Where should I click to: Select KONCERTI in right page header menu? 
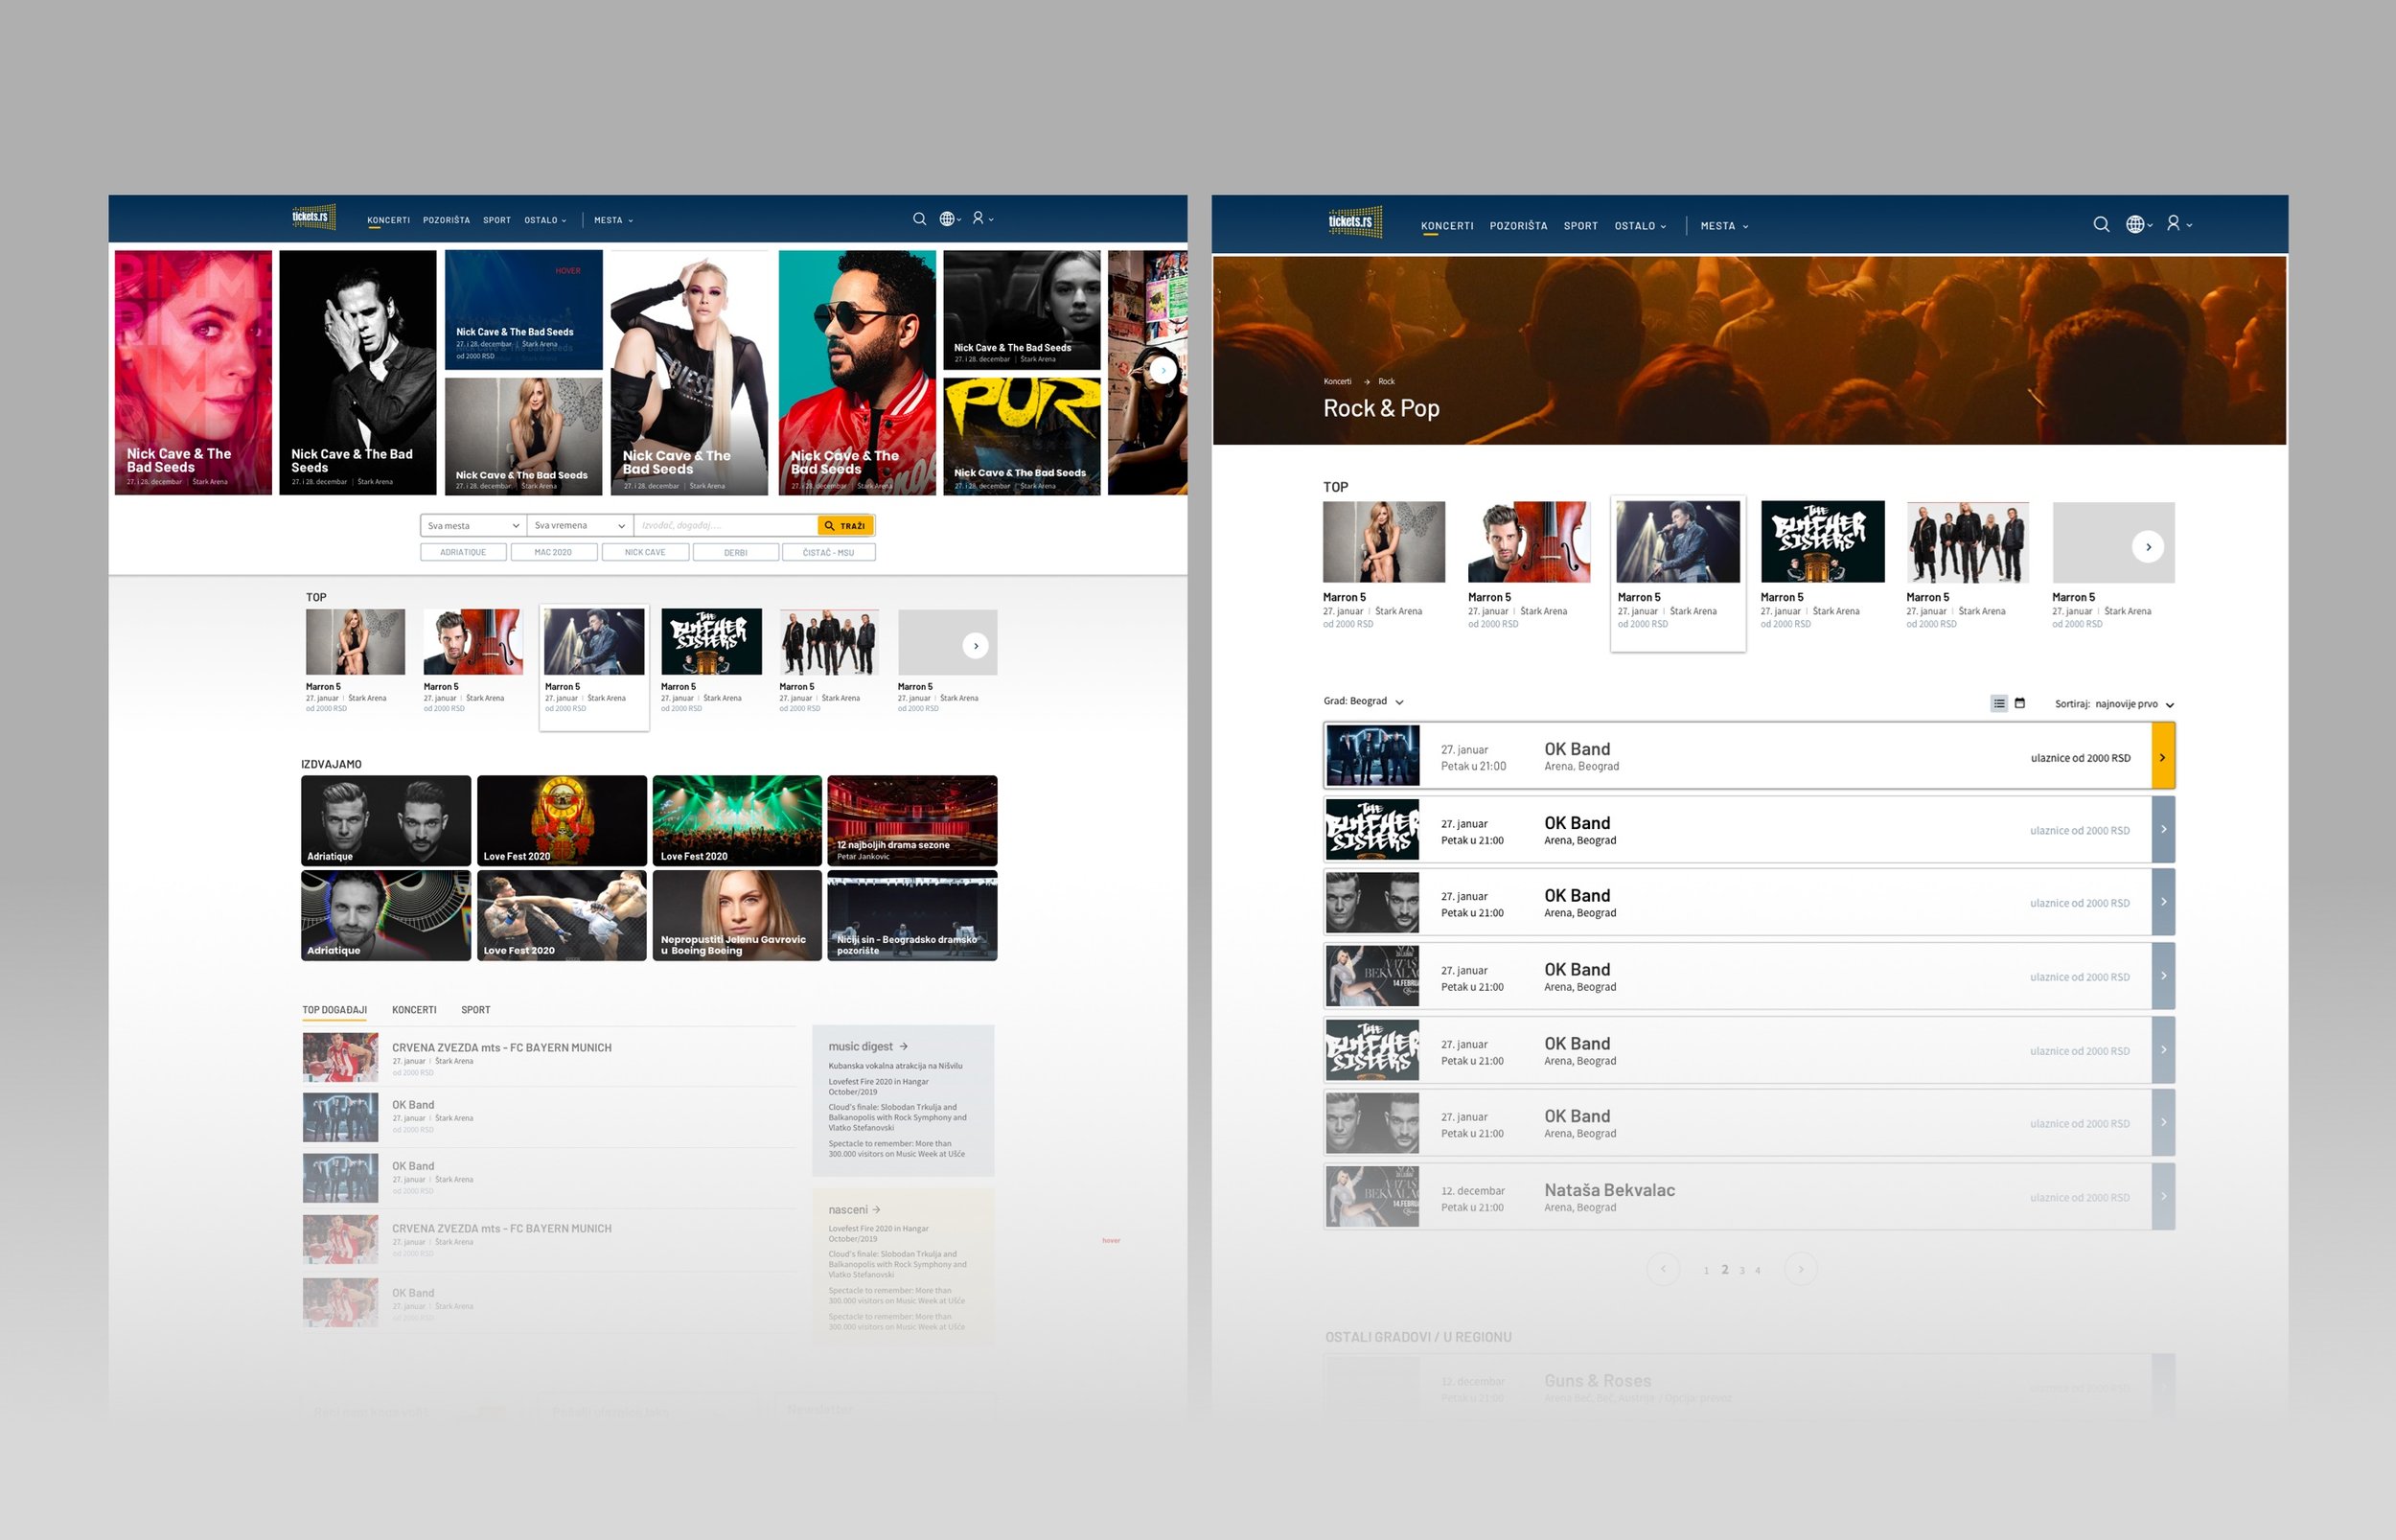1447,226
